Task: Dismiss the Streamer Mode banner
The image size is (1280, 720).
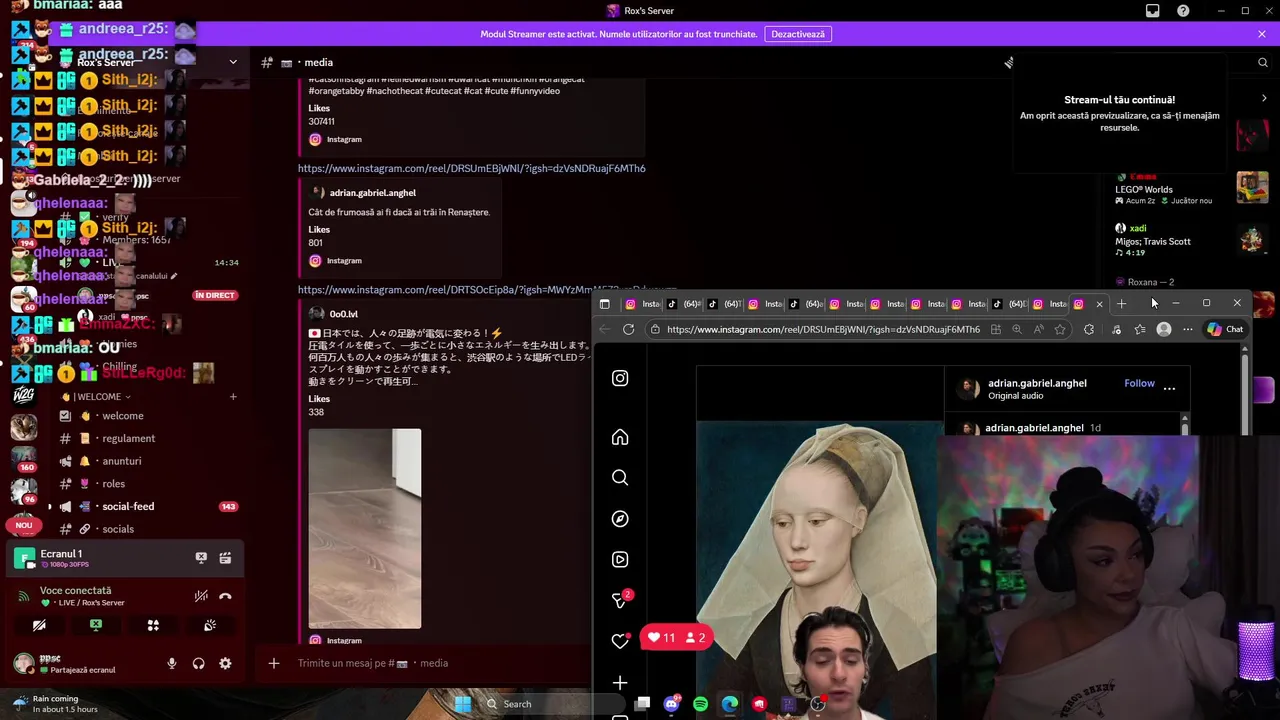Action: pyautogui.click(x=1262, y=34)
